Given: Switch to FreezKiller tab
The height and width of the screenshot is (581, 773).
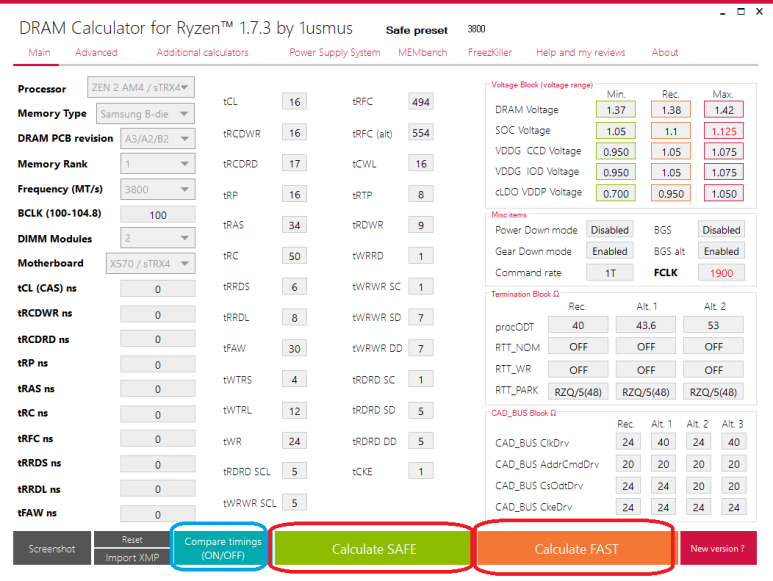Looking at the screenshot, I should [x=490, y=52].
